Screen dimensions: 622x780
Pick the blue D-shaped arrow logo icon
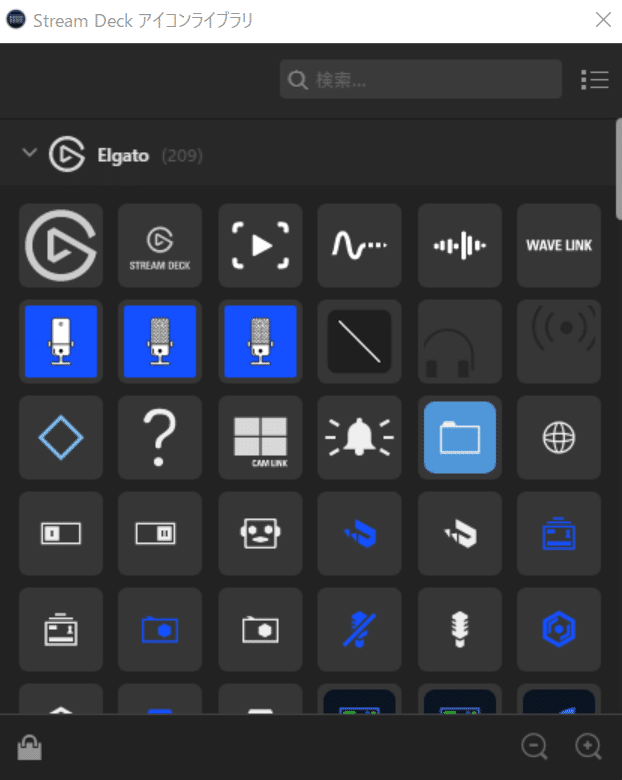pos(359,533)
